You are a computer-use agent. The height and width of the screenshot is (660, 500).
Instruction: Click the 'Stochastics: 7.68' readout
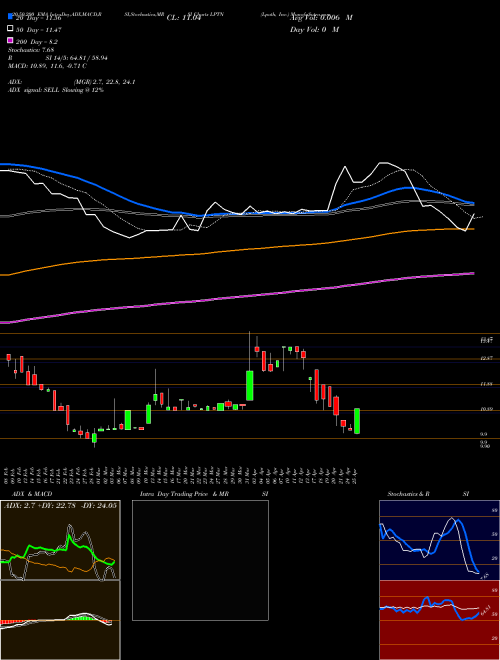[x=31, y=50]
